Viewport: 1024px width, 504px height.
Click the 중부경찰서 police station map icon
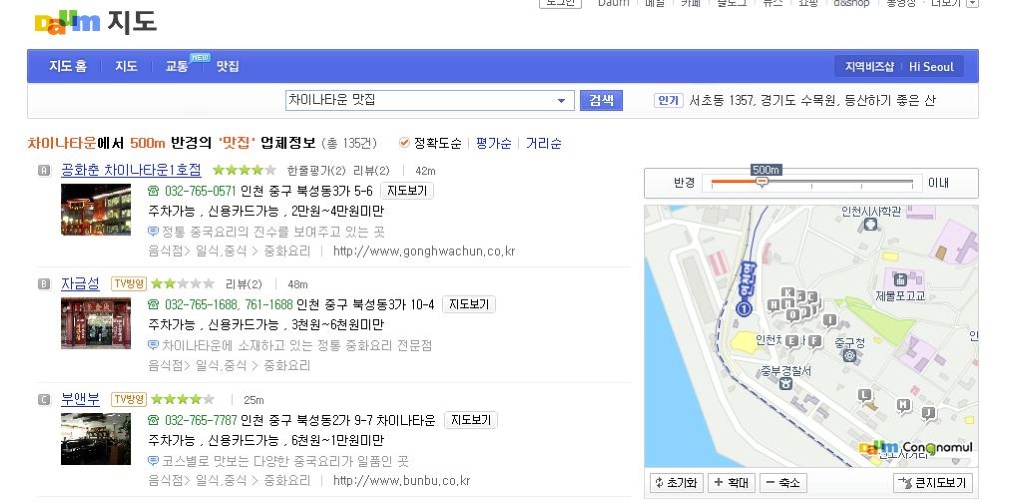pos(786,385)
